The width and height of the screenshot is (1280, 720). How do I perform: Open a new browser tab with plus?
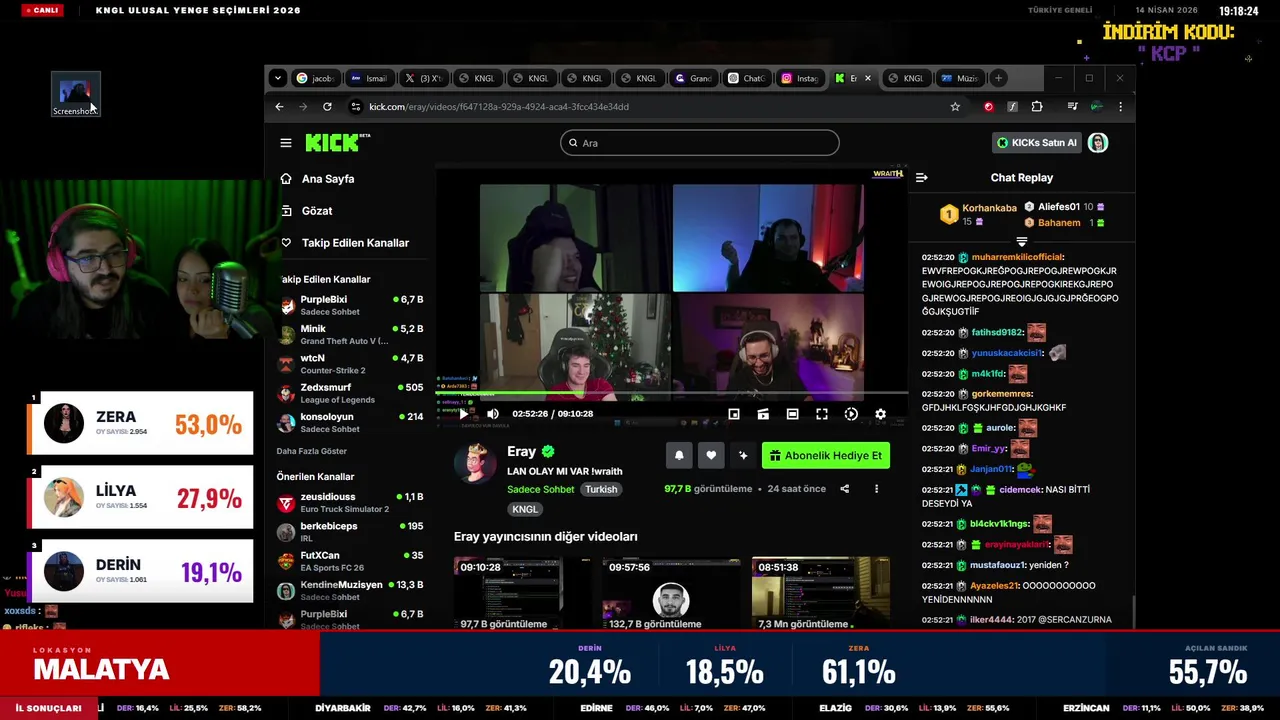998,78
